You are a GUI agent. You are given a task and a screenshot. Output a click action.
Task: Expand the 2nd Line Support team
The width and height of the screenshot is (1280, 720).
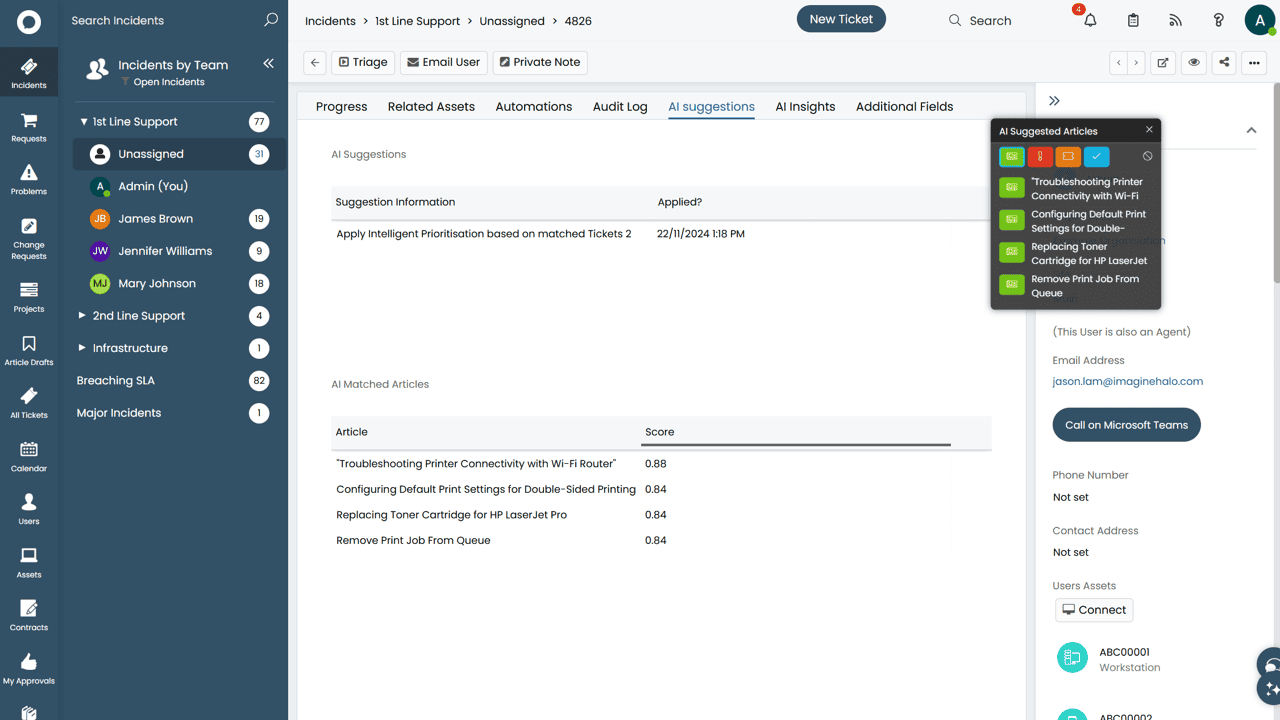(83, 316)
